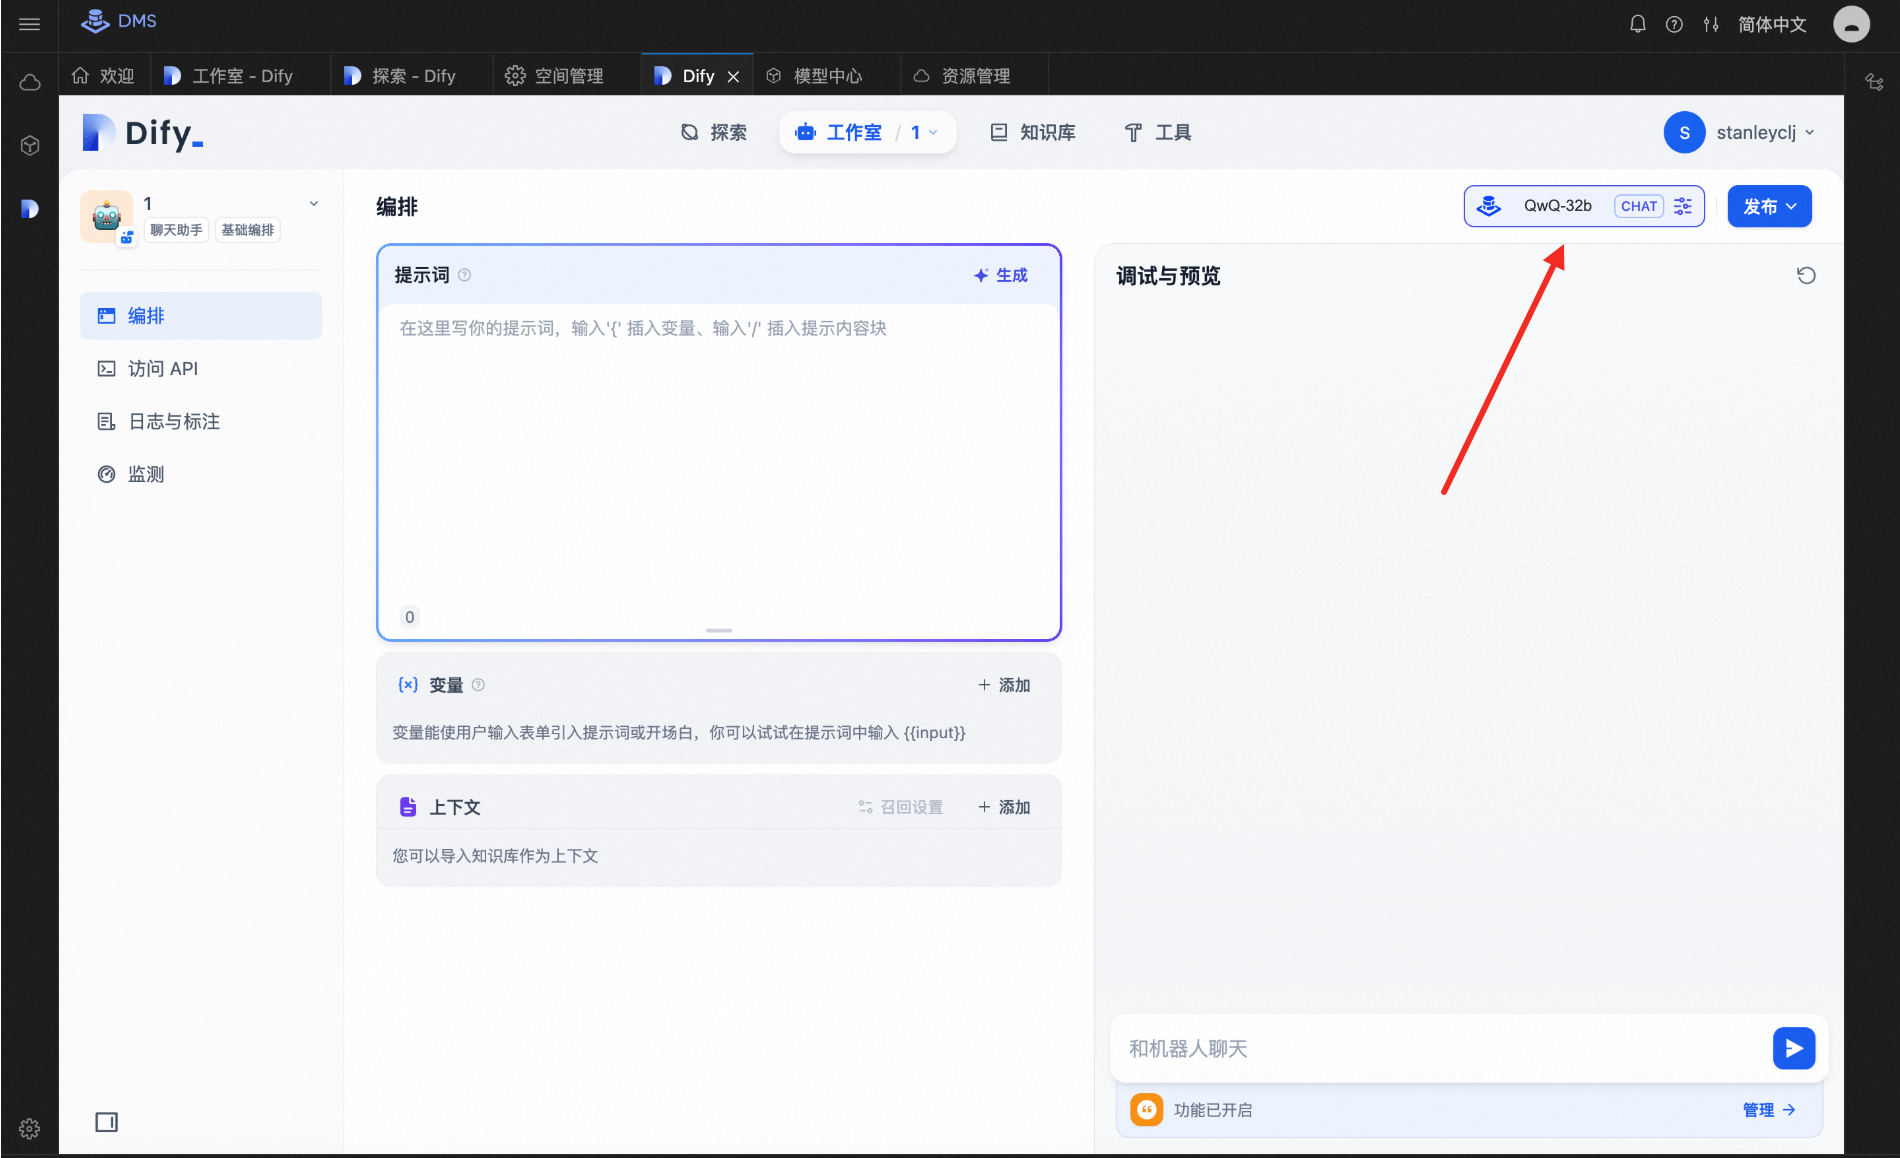Select 编排 in the sidebar

201,316
